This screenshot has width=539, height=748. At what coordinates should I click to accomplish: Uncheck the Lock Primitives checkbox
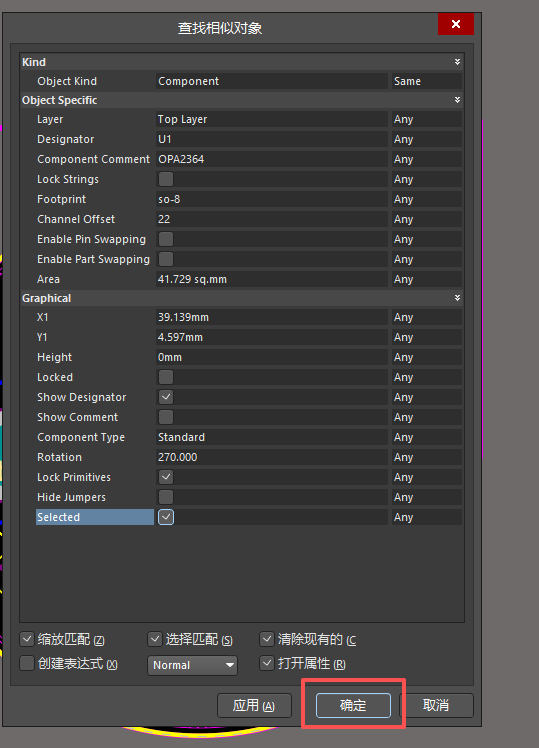[166, 477]
